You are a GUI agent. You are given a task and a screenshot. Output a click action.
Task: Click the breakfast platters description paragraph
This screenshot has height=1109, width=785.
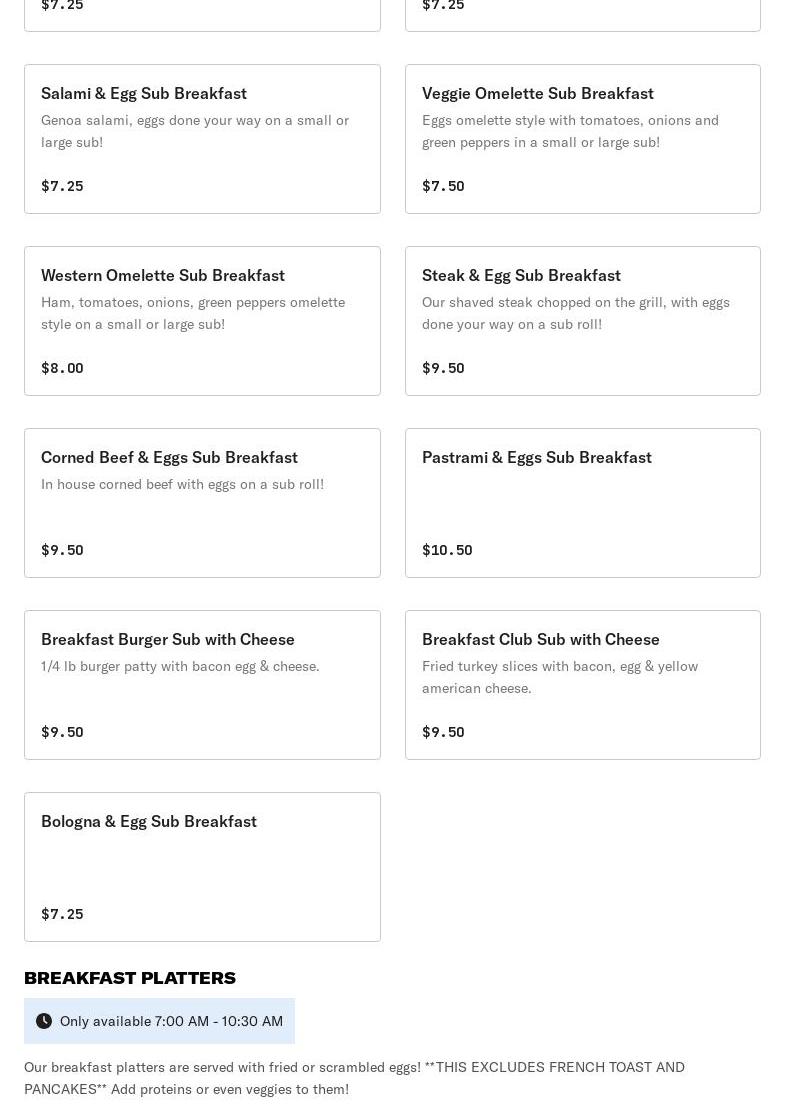point(354,1078)
